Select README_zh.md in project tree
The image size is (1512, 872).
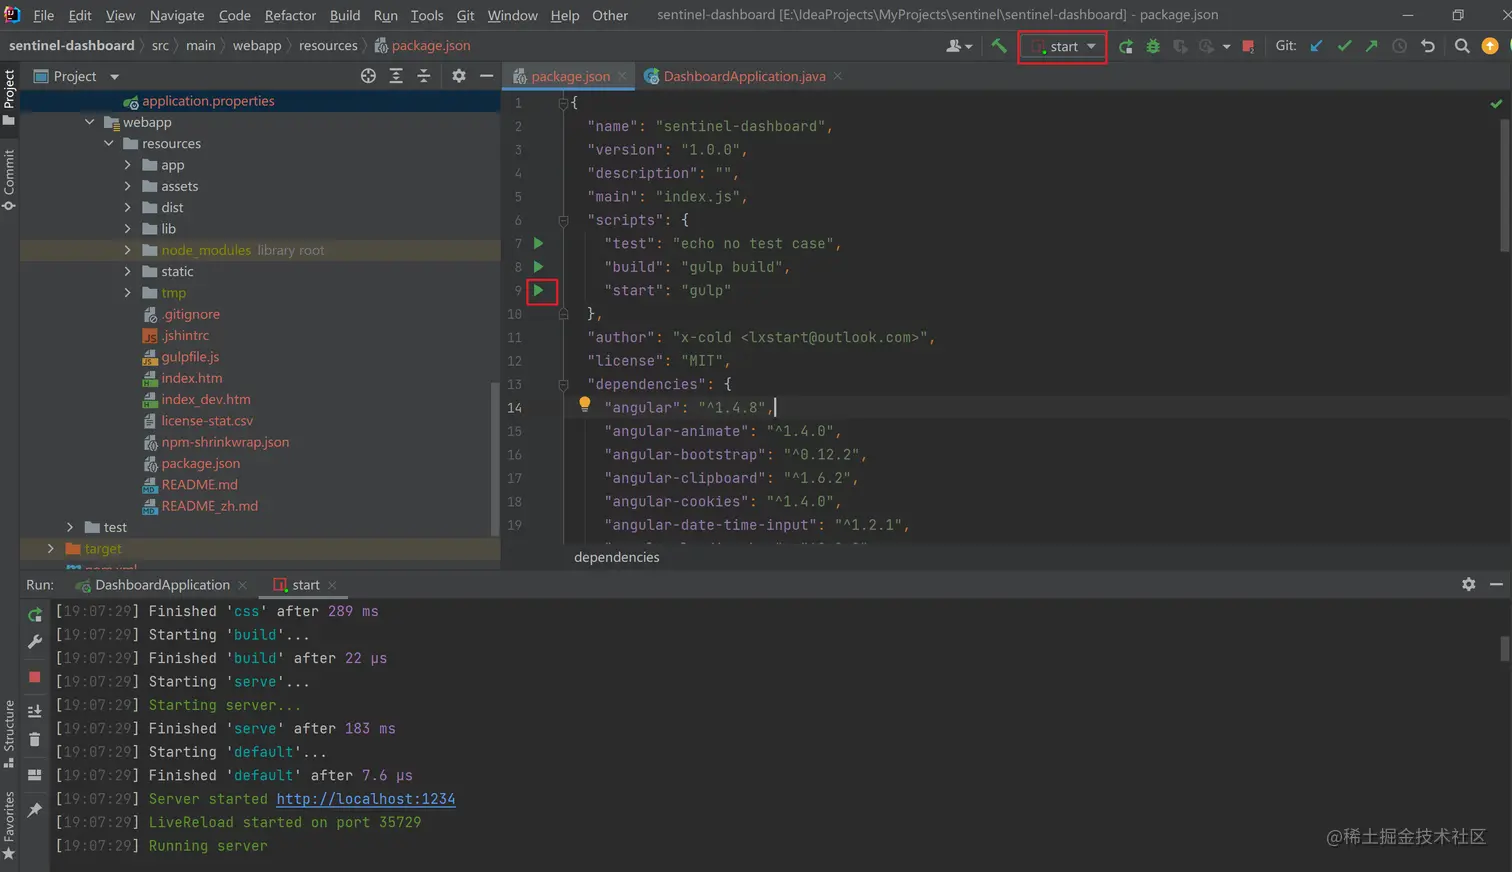(x=210, y=506)
